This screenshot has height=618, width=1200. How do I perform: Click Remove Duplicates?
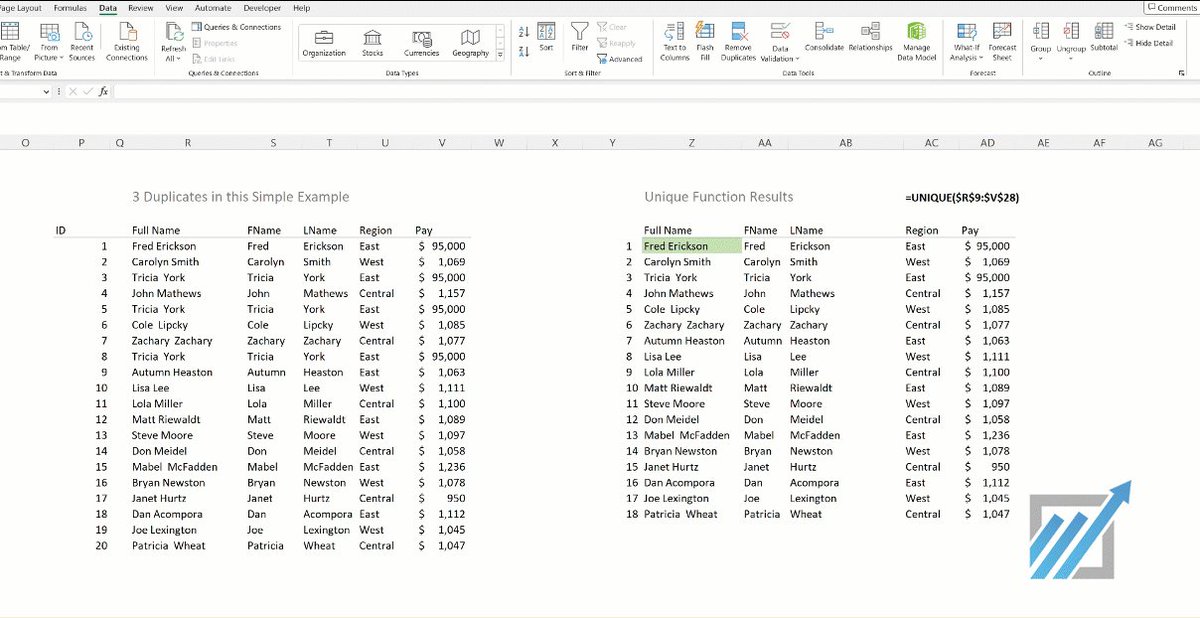click(739, 42)
